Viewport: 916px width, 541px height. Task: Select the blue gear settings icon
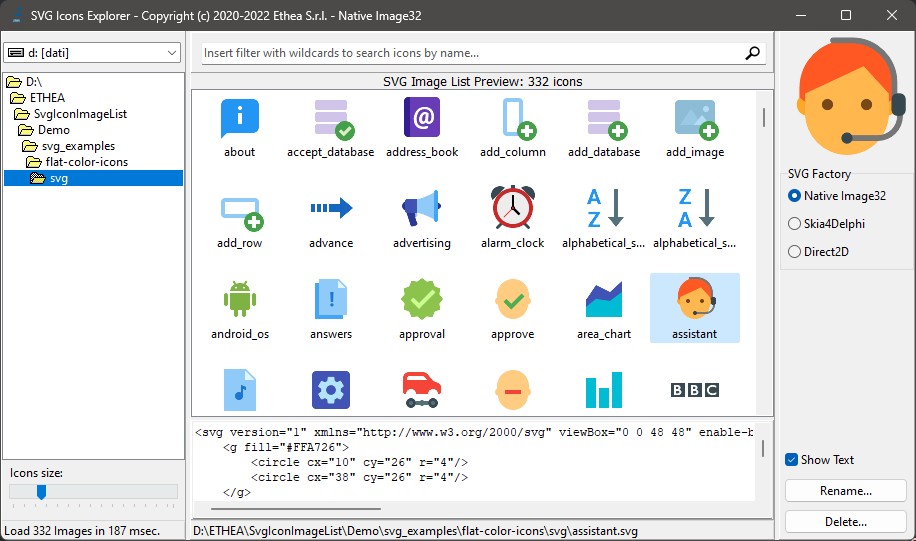pyautogui.click(x=331, y=390)
